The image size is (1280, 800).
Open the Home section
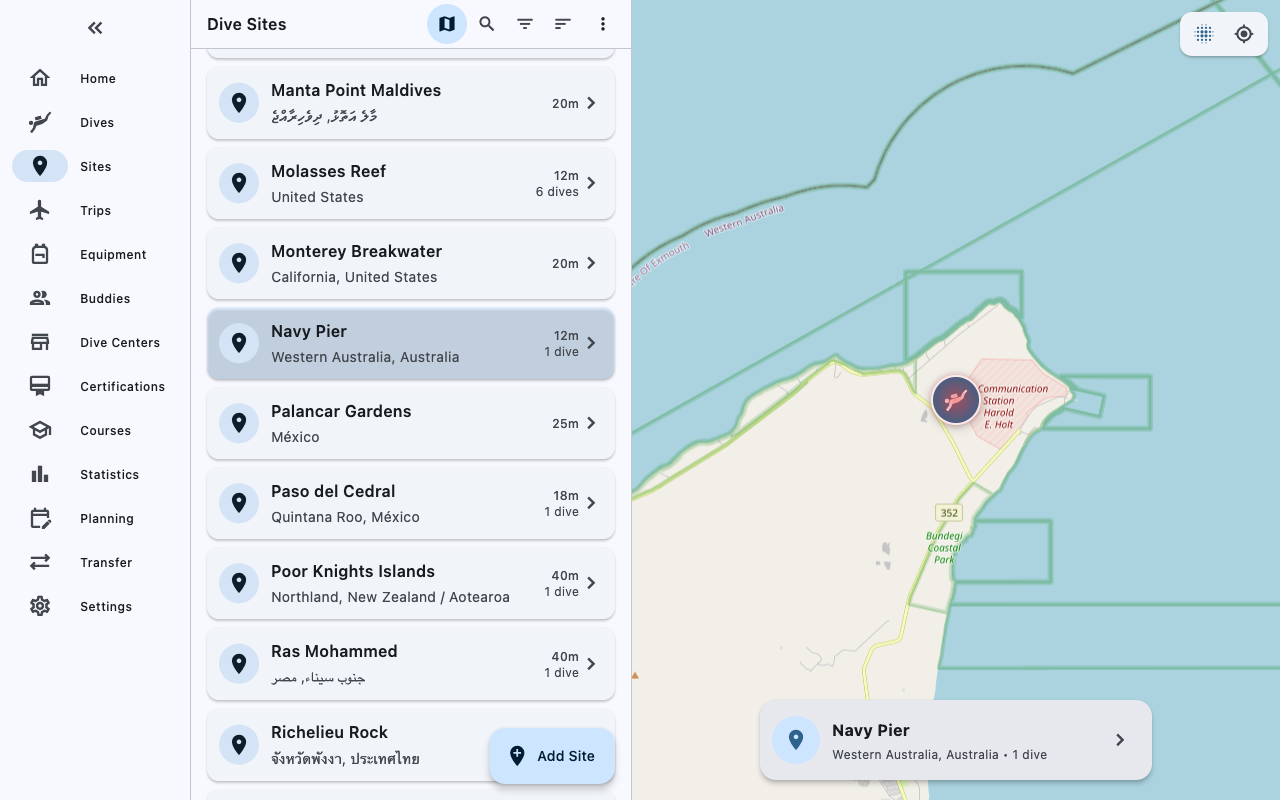click(95, 78)
